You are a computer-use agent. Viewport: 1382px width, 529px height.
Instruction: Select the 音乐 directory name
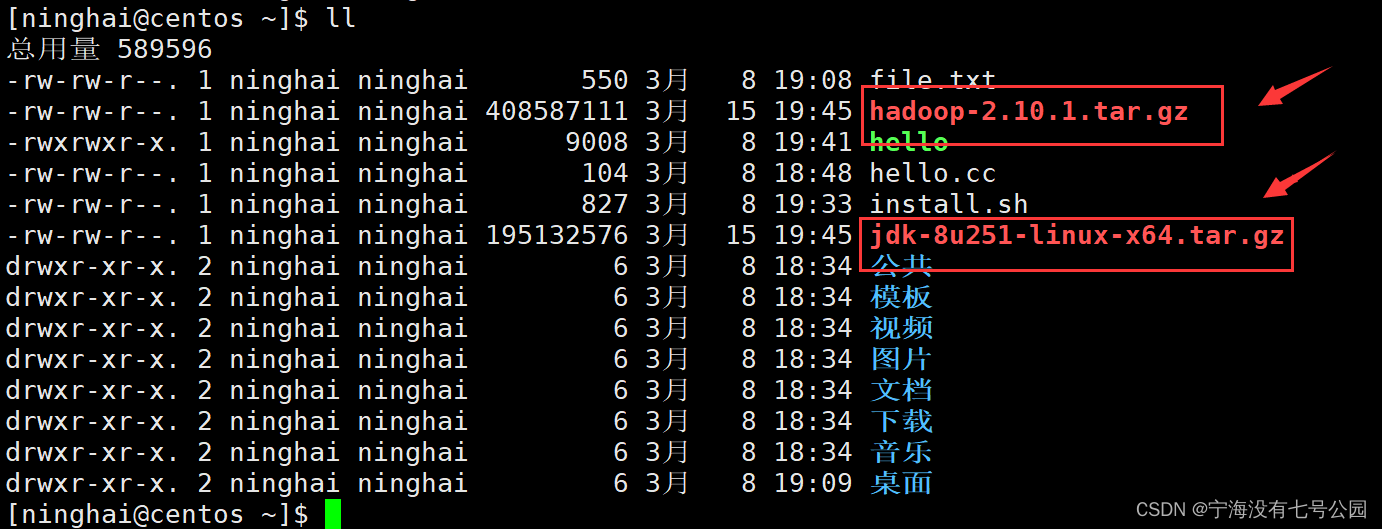point(901,452)
